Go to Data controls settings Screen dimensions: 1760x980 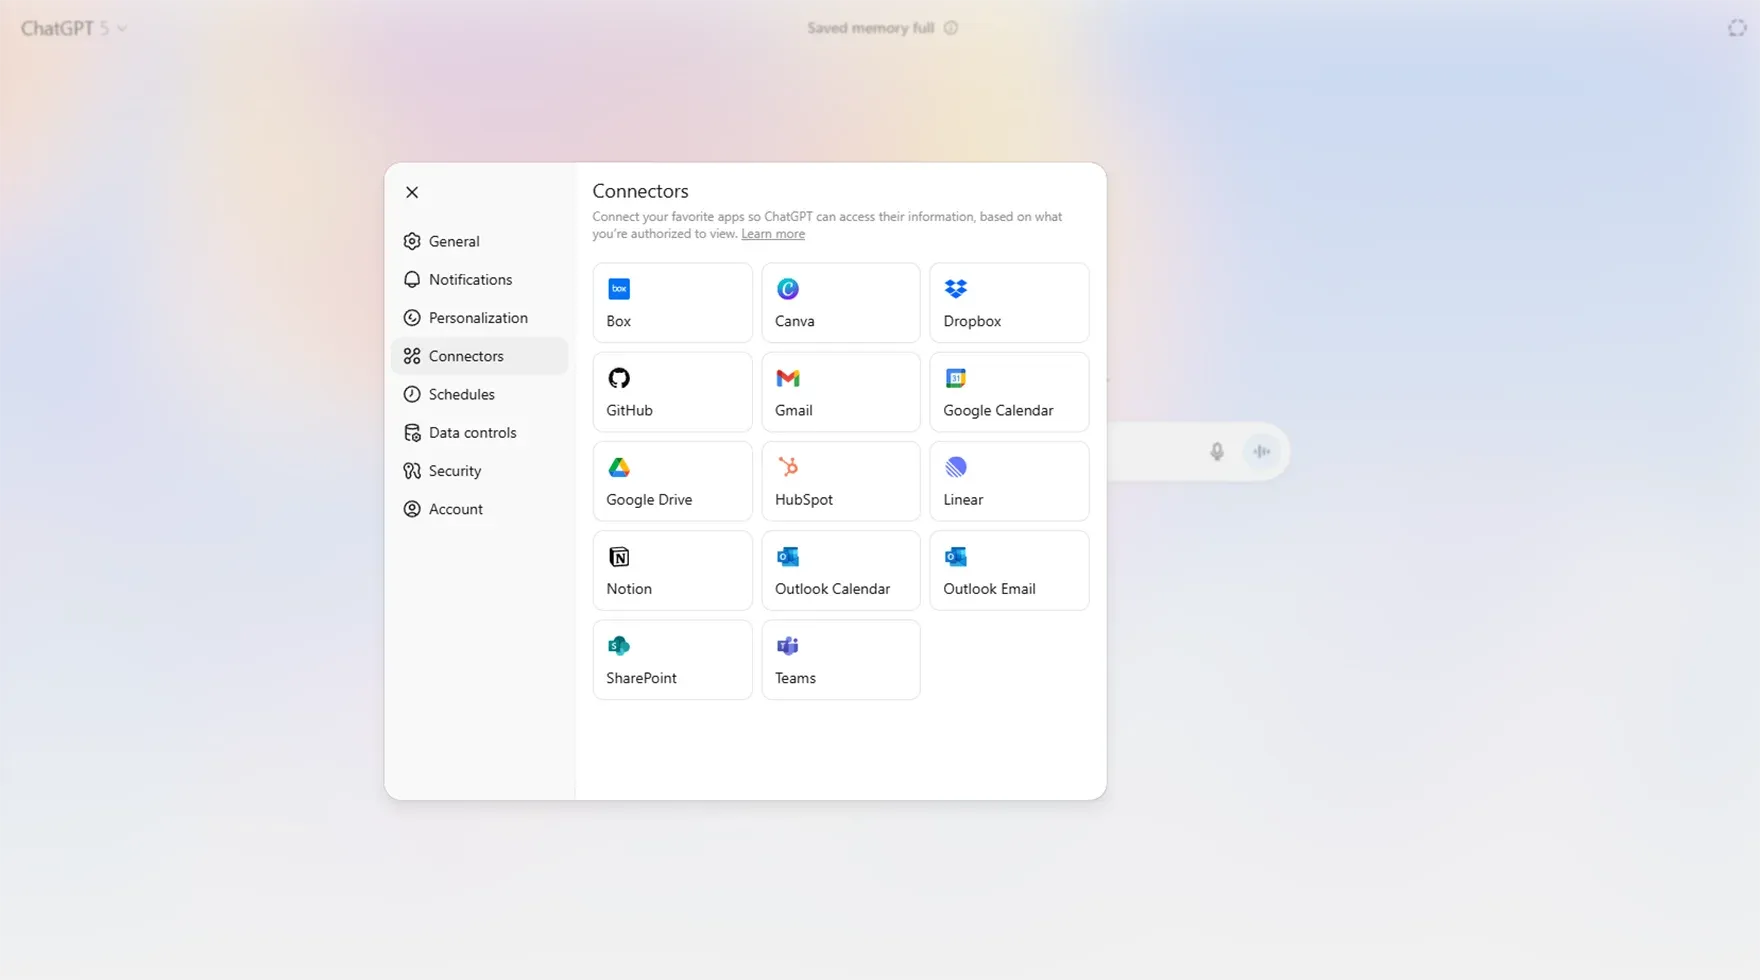(479, 432)
